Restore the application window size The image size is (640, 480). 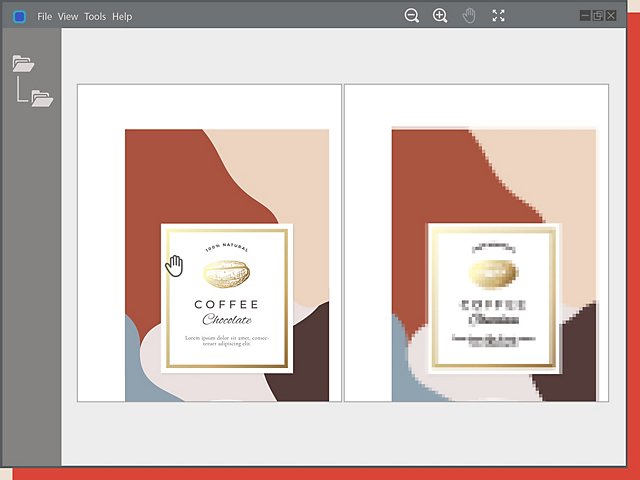click(x=598, y=16)
